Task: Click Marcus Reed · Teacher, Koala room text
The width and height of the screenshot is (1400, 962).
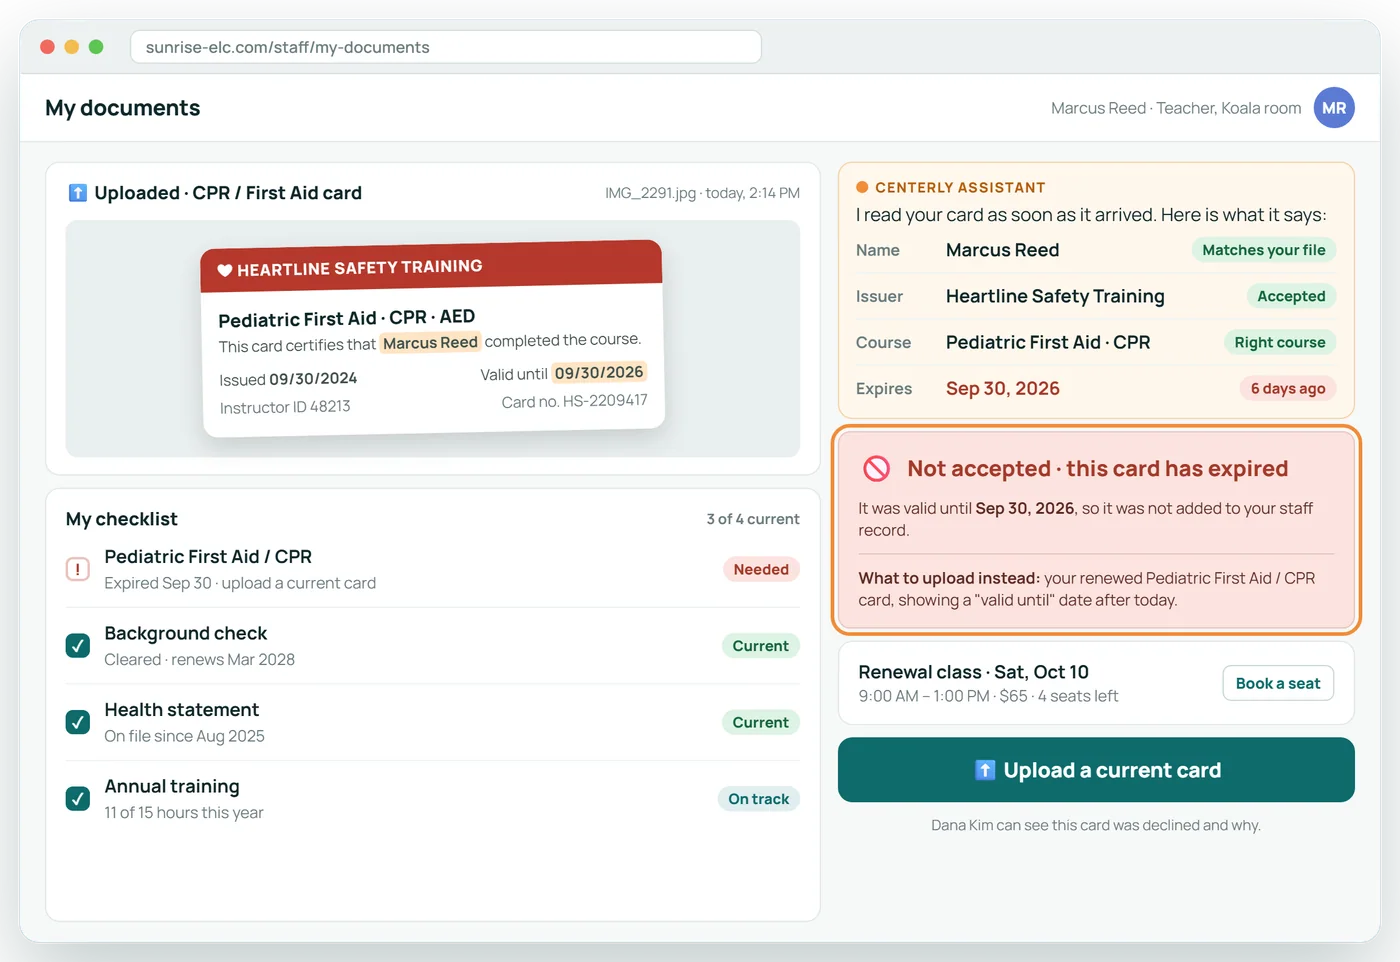Action: (1176, 108)
